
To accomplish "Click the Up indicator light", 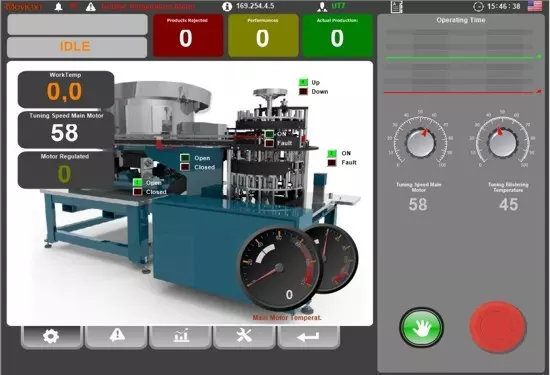I will tap(303, 82).
